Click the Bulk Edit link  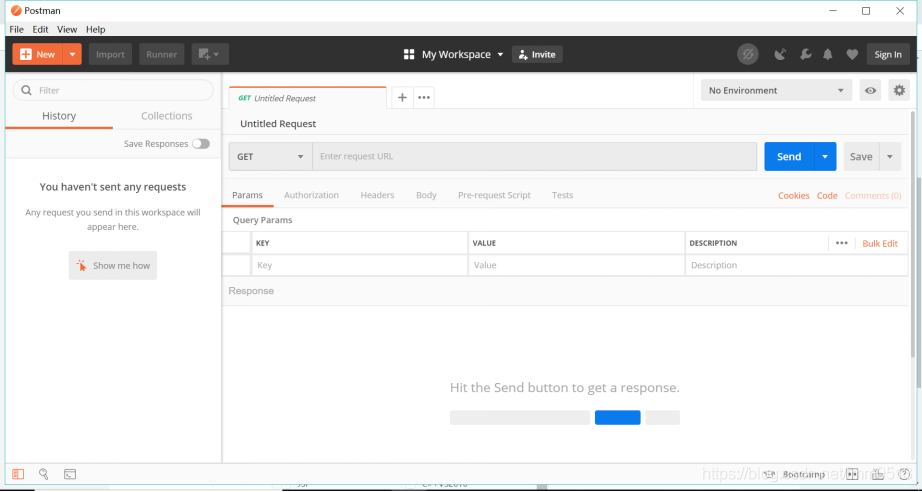click(x=880, y=243)
